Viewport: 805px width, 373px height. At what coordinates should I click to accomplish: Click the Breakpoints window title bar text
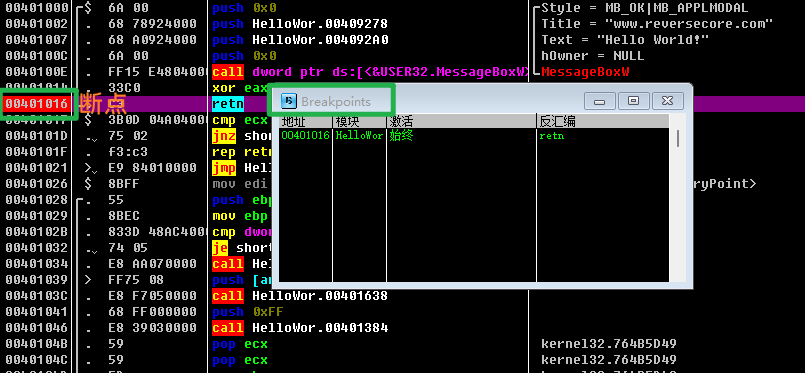(336, 102)
